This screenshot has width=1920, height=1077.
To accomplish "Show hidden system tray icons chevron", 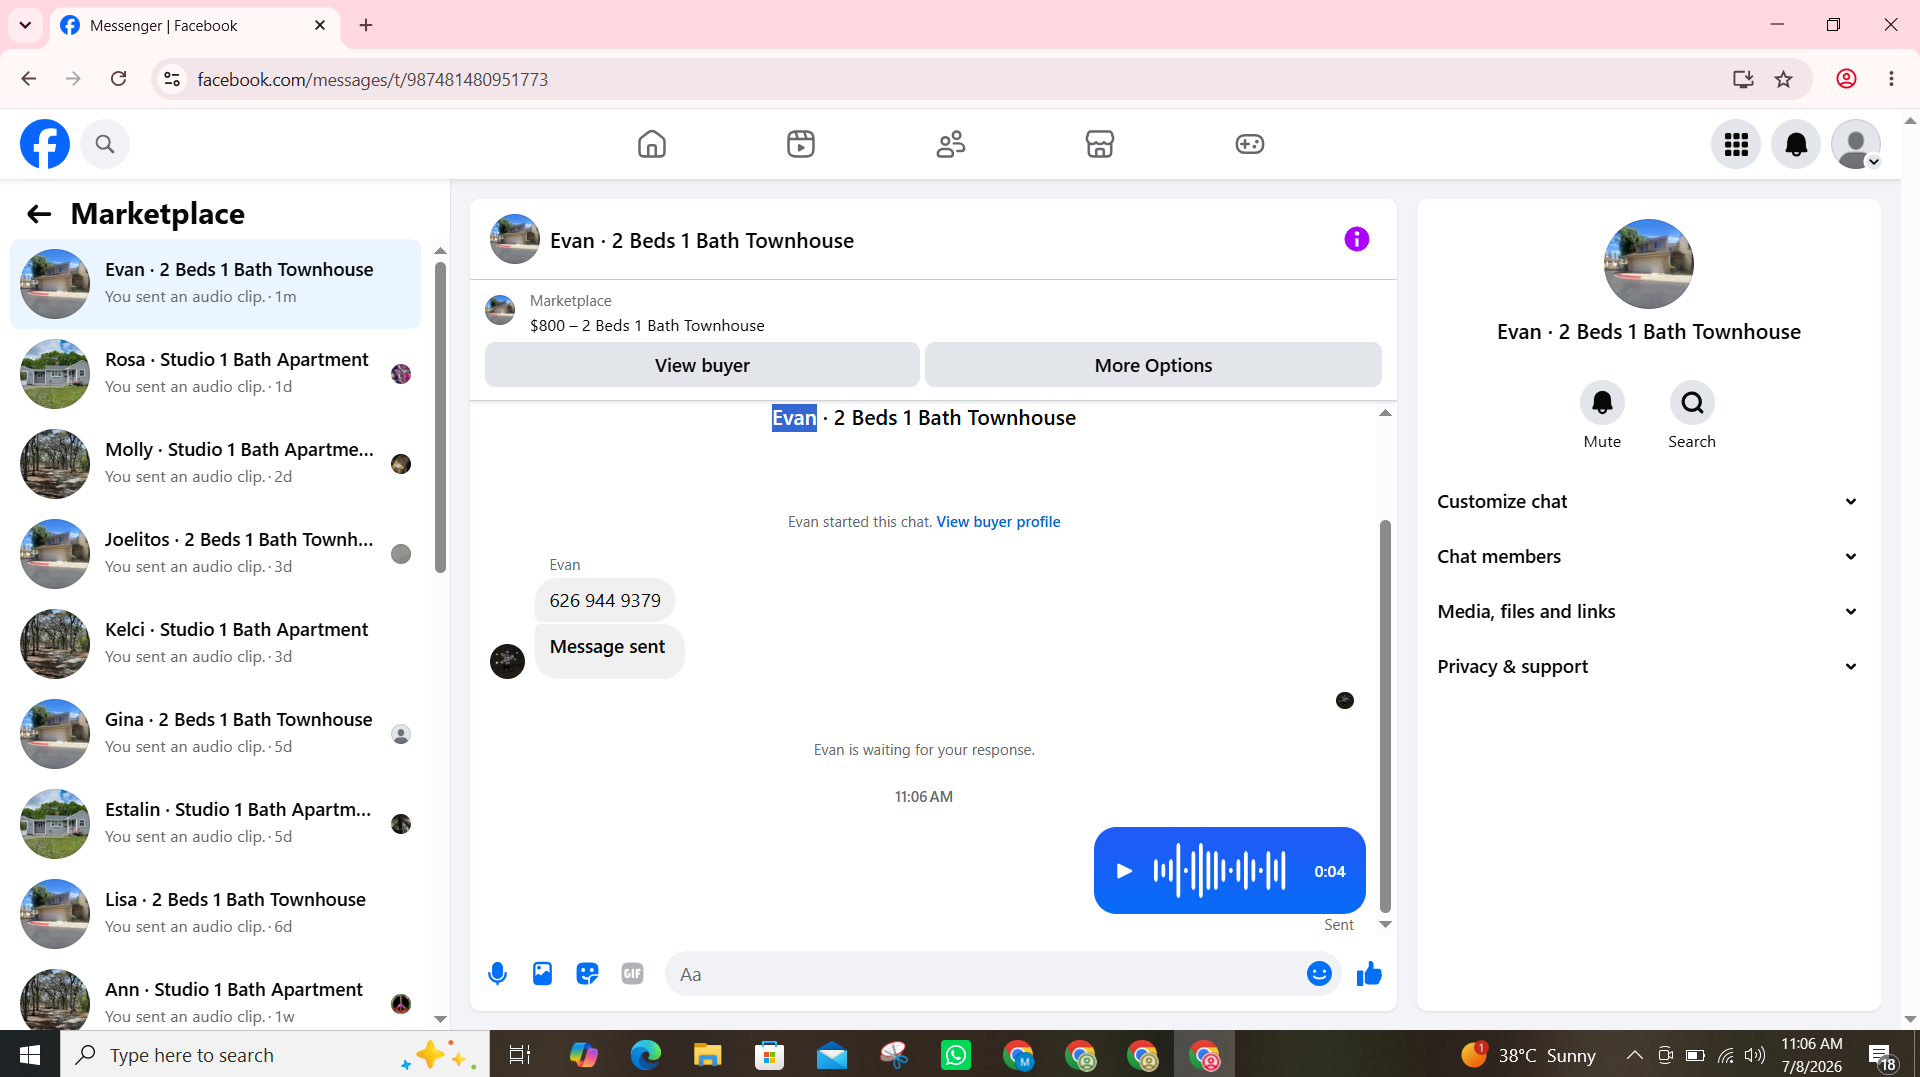I will pos(1634,1055).
